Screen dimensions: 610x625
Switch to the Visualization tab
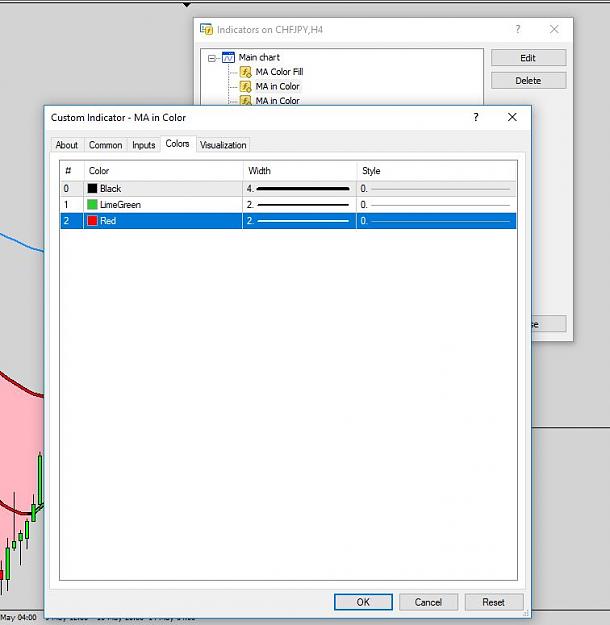(x=223, y=145)
